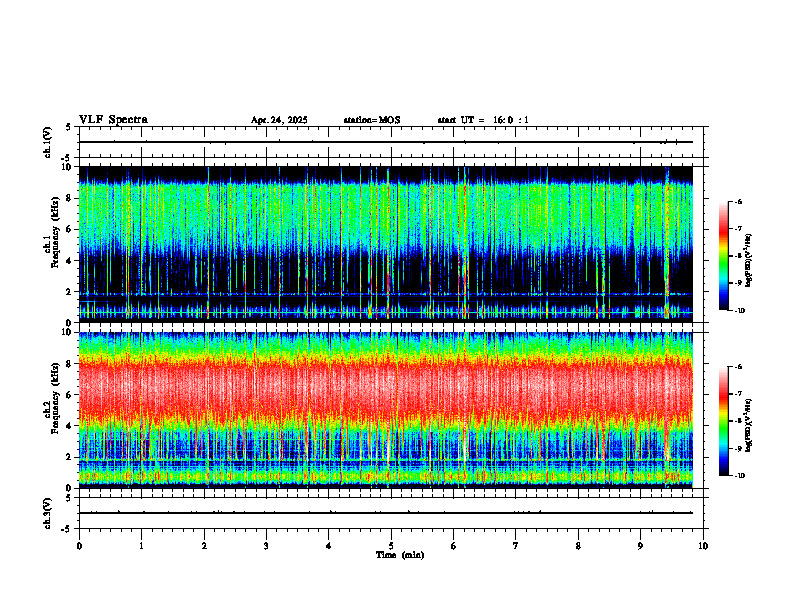Click tick label 5 on the Time axis

[391, 546]
